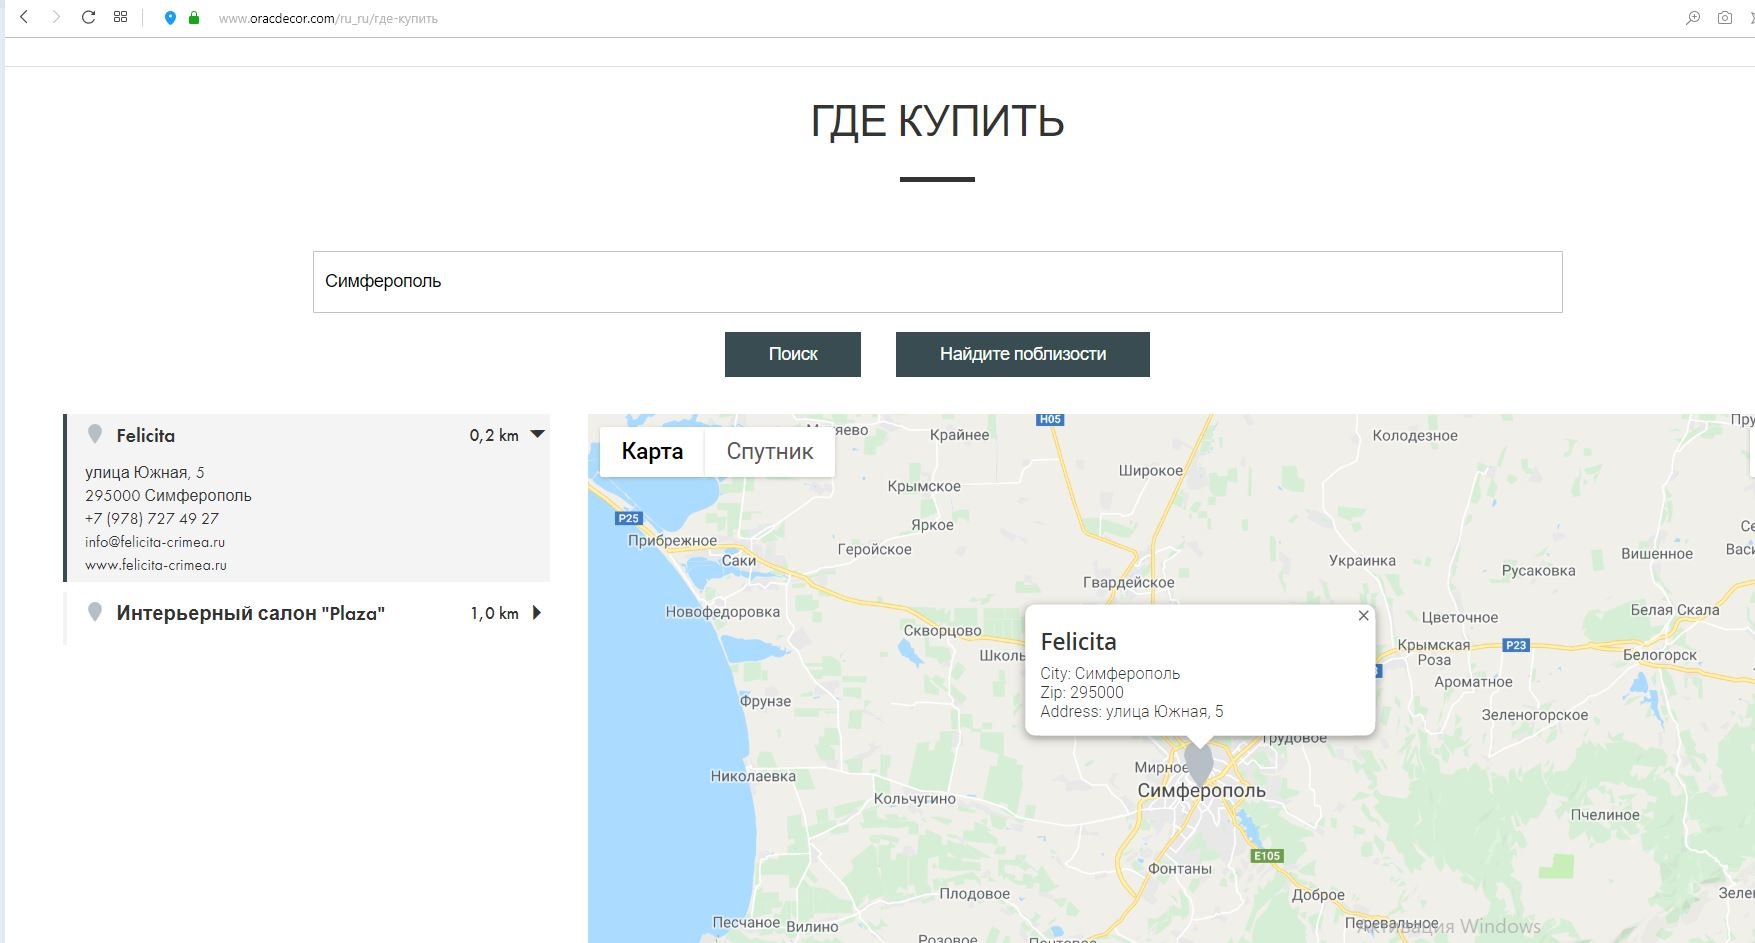Click the address bar URL oracdecor.com
This screenshot has height=943, width=1755.
[328, 18]
